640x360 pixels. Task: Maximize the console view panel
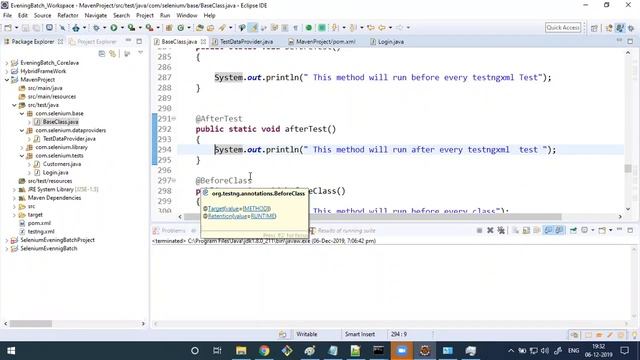click(630, 231)
